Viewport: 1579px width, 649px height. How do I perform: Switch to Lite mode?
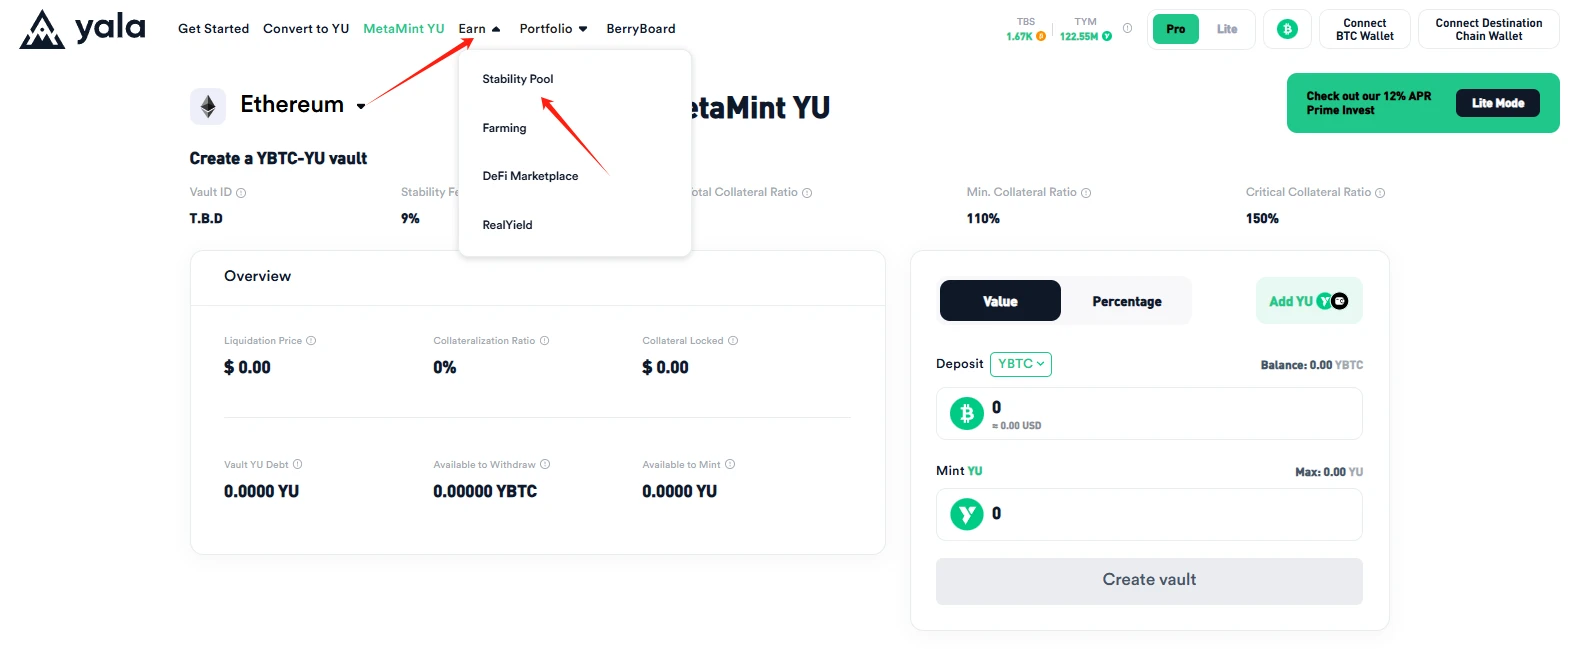point(1227,29)
